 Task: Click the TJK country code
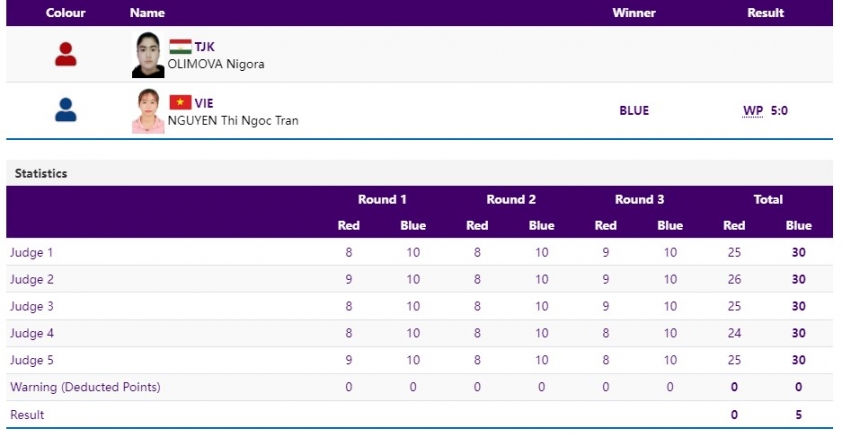click(205, 47)
